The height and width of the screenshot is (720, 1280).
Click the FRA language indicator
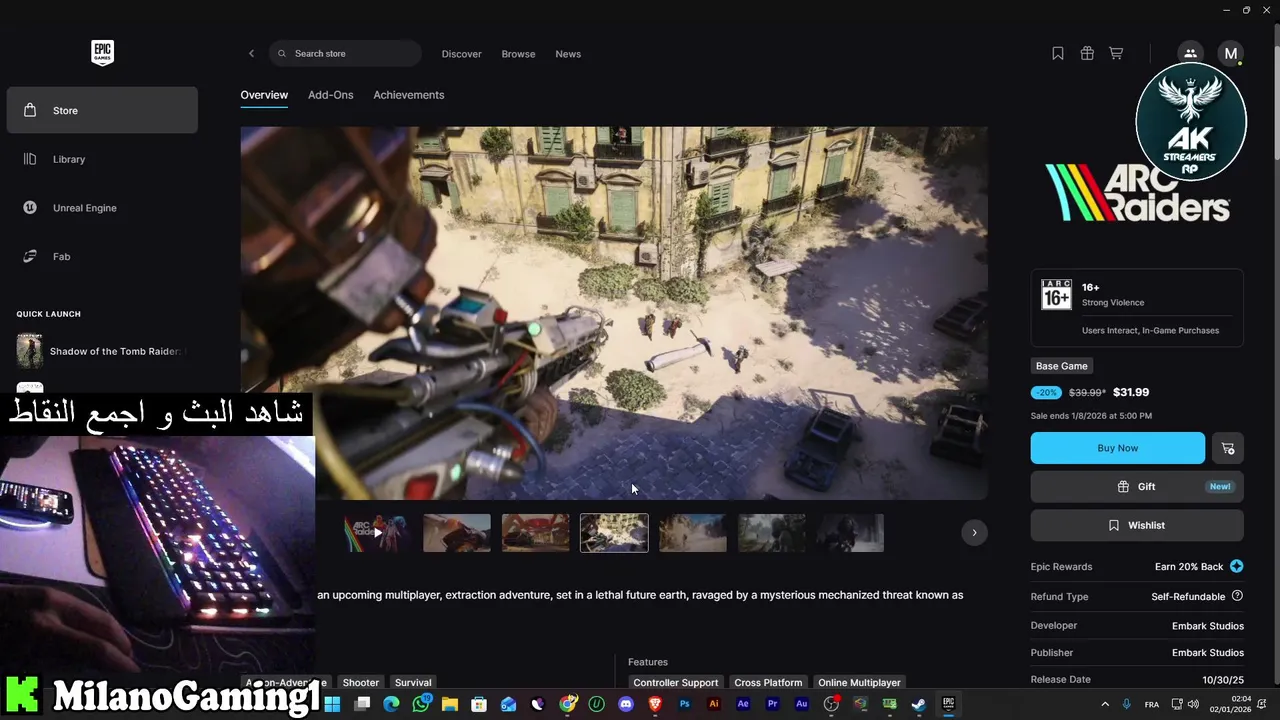(x=1152, y=705)
